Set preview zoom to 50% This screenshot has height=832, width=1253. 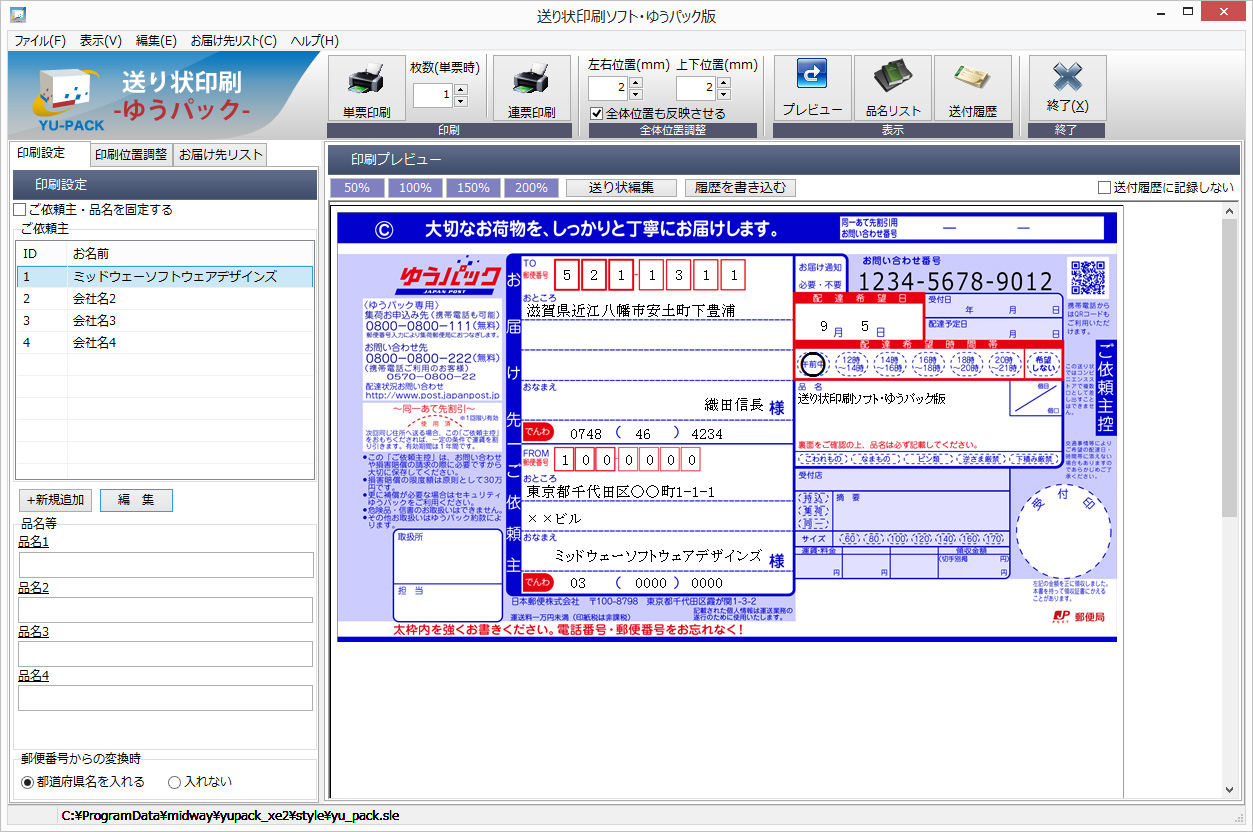tap(356, 187)
